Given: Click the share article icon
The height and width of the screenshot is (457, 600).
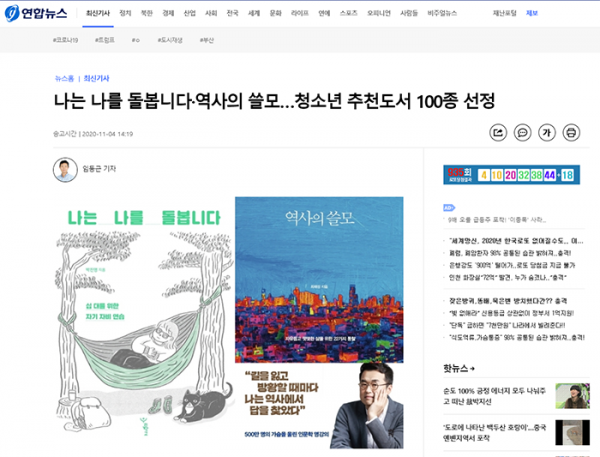Looking at the screenshot, I should (x=498, y=132).
